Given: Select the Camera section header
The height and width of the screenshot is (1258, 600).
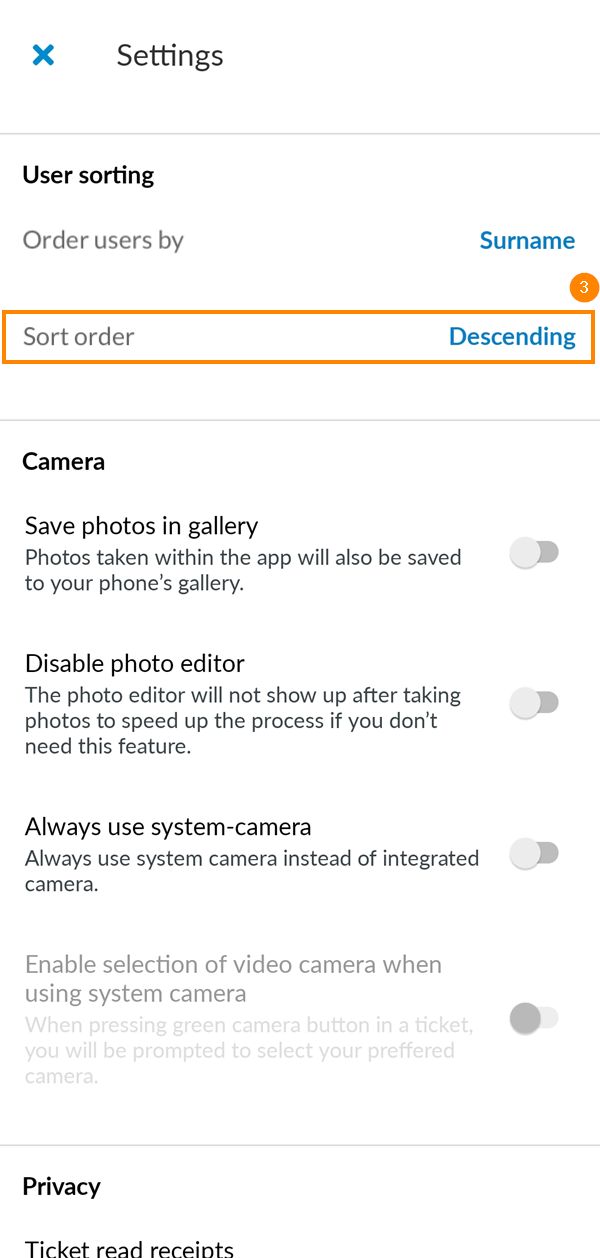Looking at the screenshot, I should [x=63, y=462].
